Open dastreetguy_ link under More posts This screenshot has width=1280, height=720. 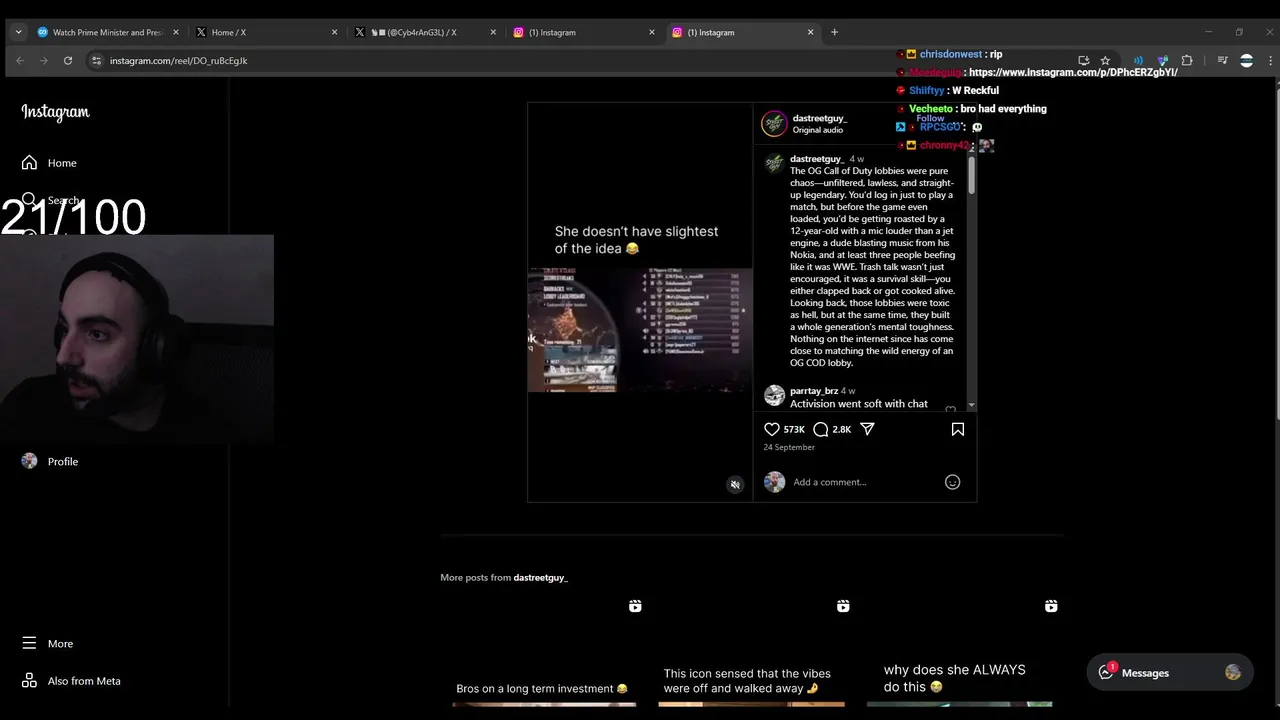[x=540, y=578]
